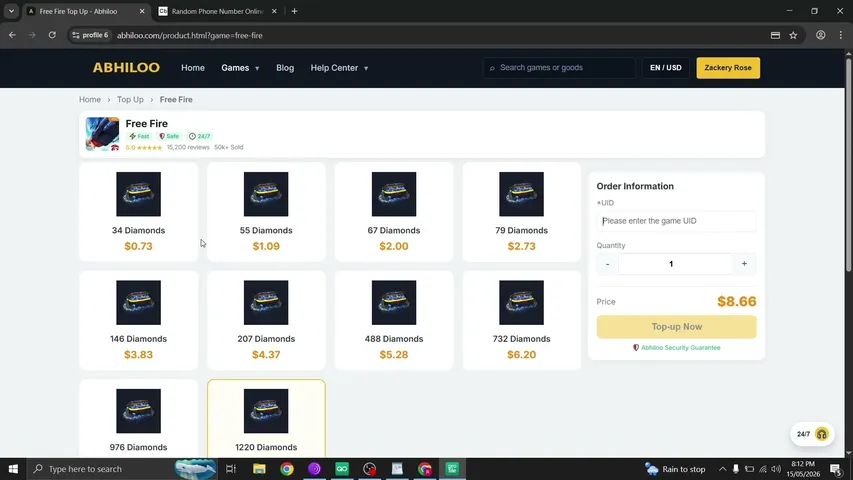Open Task View on taskbar
This screenshot has height=480, width=853.
[x=231, y=469]
